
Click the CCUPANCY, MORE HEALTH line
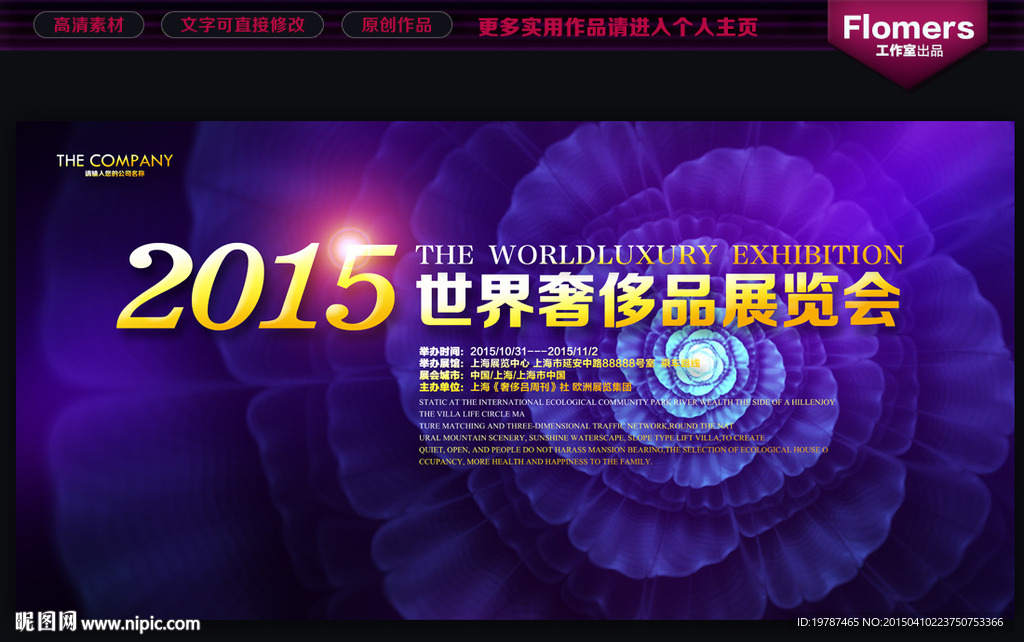(x=536, y=461)
